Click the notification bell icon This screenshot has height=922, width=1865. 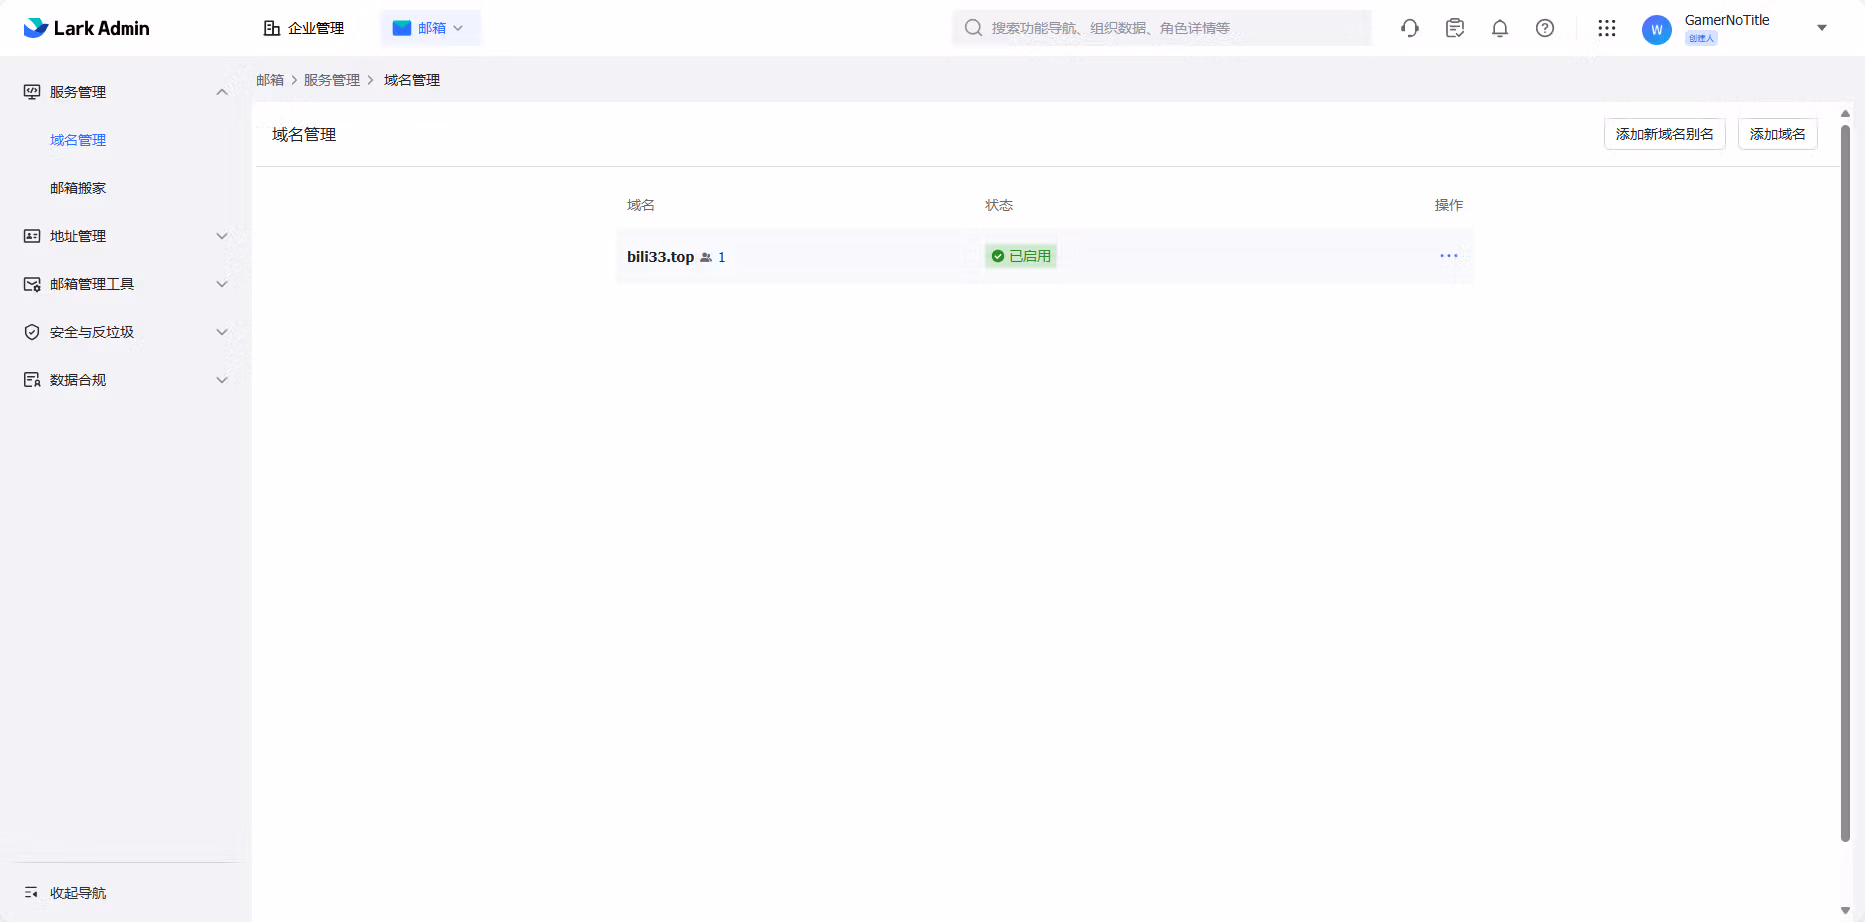click(1500, 28)
